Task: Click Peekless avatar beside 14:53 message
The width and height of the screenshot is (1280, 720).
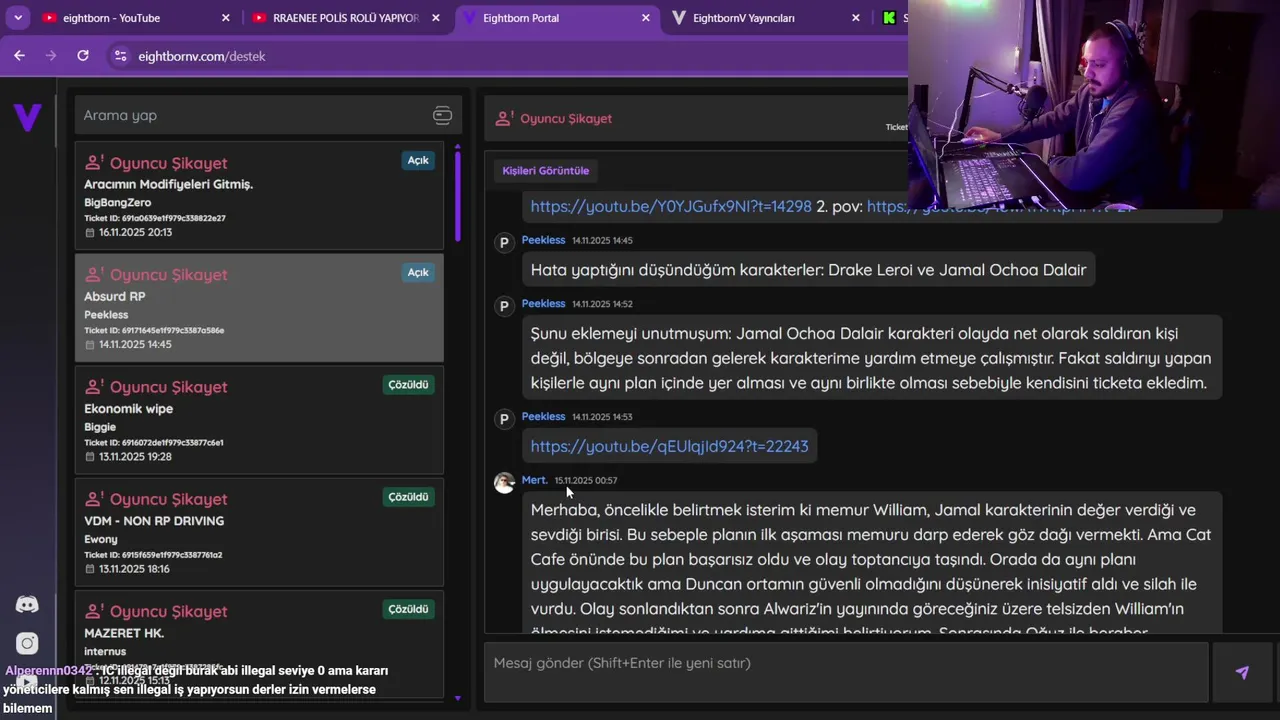Action: pyautogui.click(x=504, y=419)
